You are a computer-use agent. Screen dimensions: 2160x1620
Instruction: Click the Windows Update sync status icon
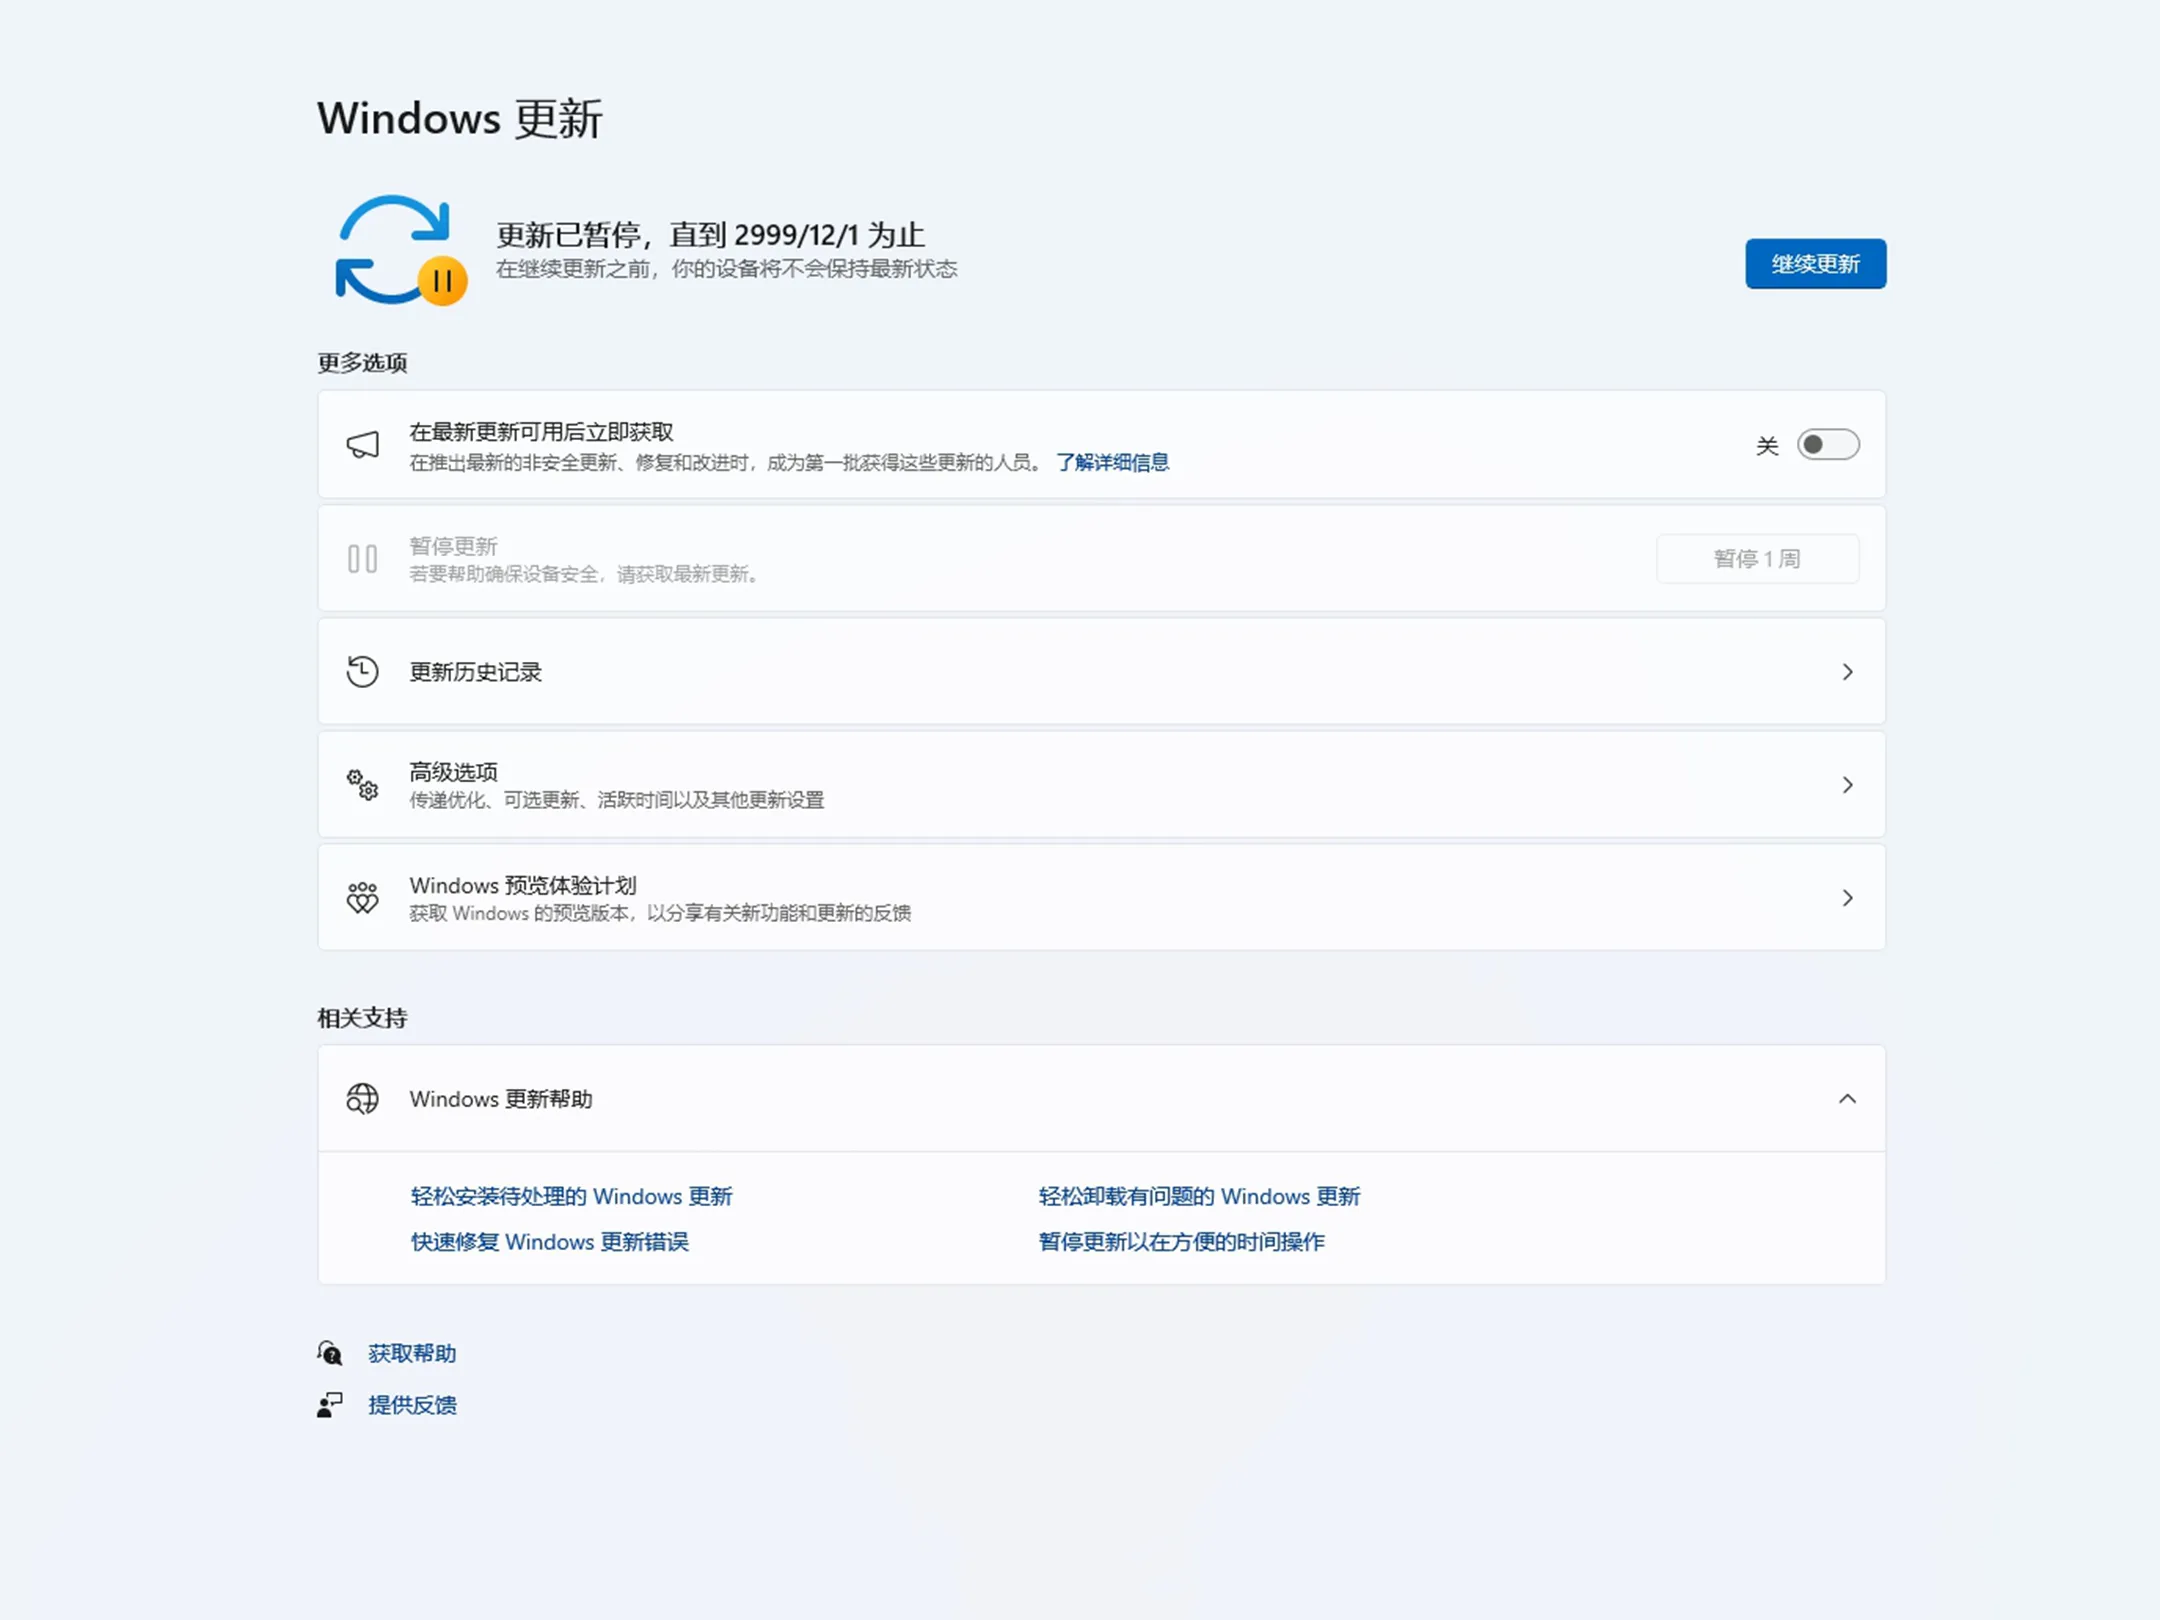click(x=400, y=250)
